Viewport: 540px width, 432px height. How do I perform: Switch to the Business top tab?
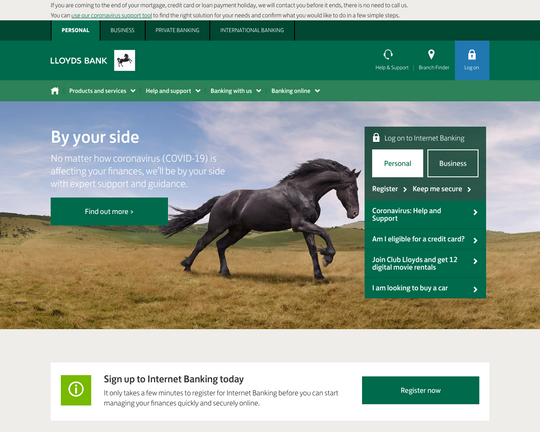click(x=123, y=30)
